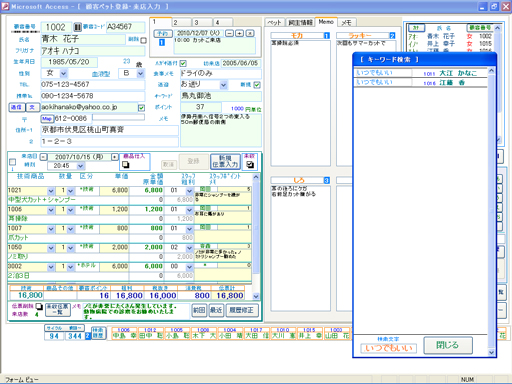Switch to the Memo tab
Viewport: 512px width, 384px height.
pos(326,22)
